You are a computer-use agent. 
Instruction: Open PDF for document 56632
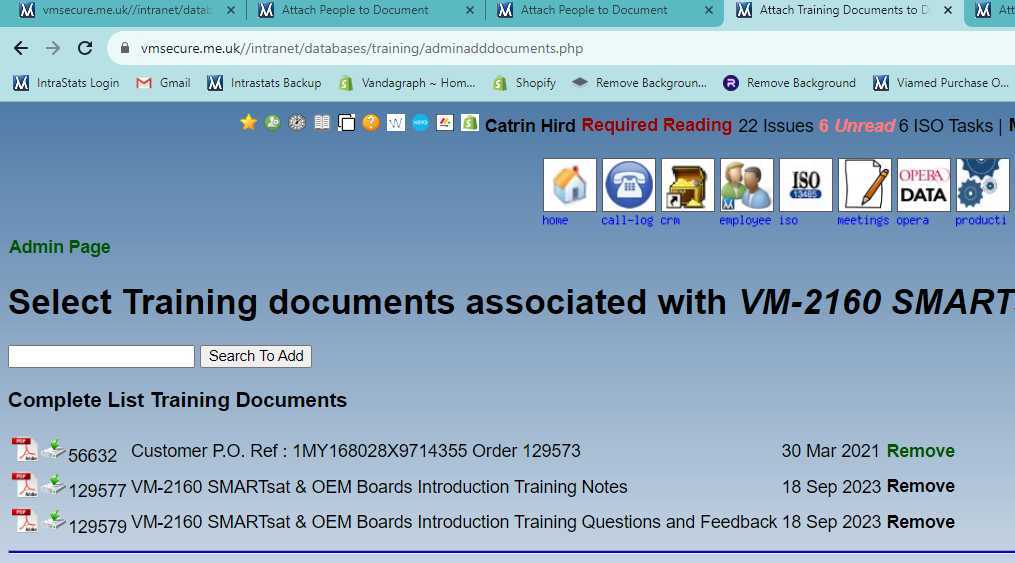click(24, 450)
